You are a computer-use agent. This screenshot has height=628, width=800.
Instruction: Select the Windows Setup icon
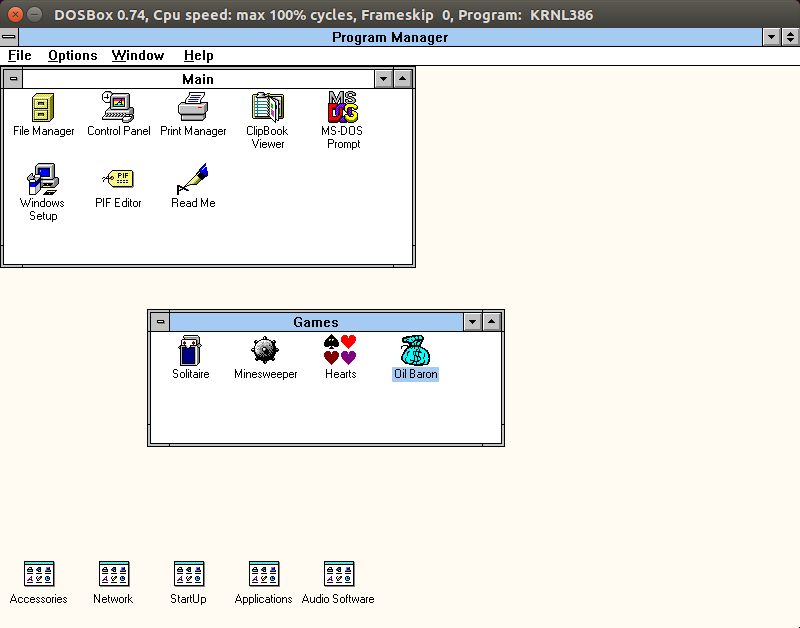pos(43,179)
